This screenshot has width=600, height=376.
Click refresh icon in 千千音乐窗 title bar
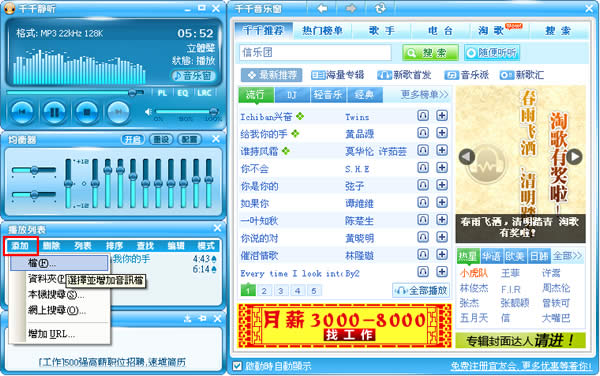tap(380, 8)
